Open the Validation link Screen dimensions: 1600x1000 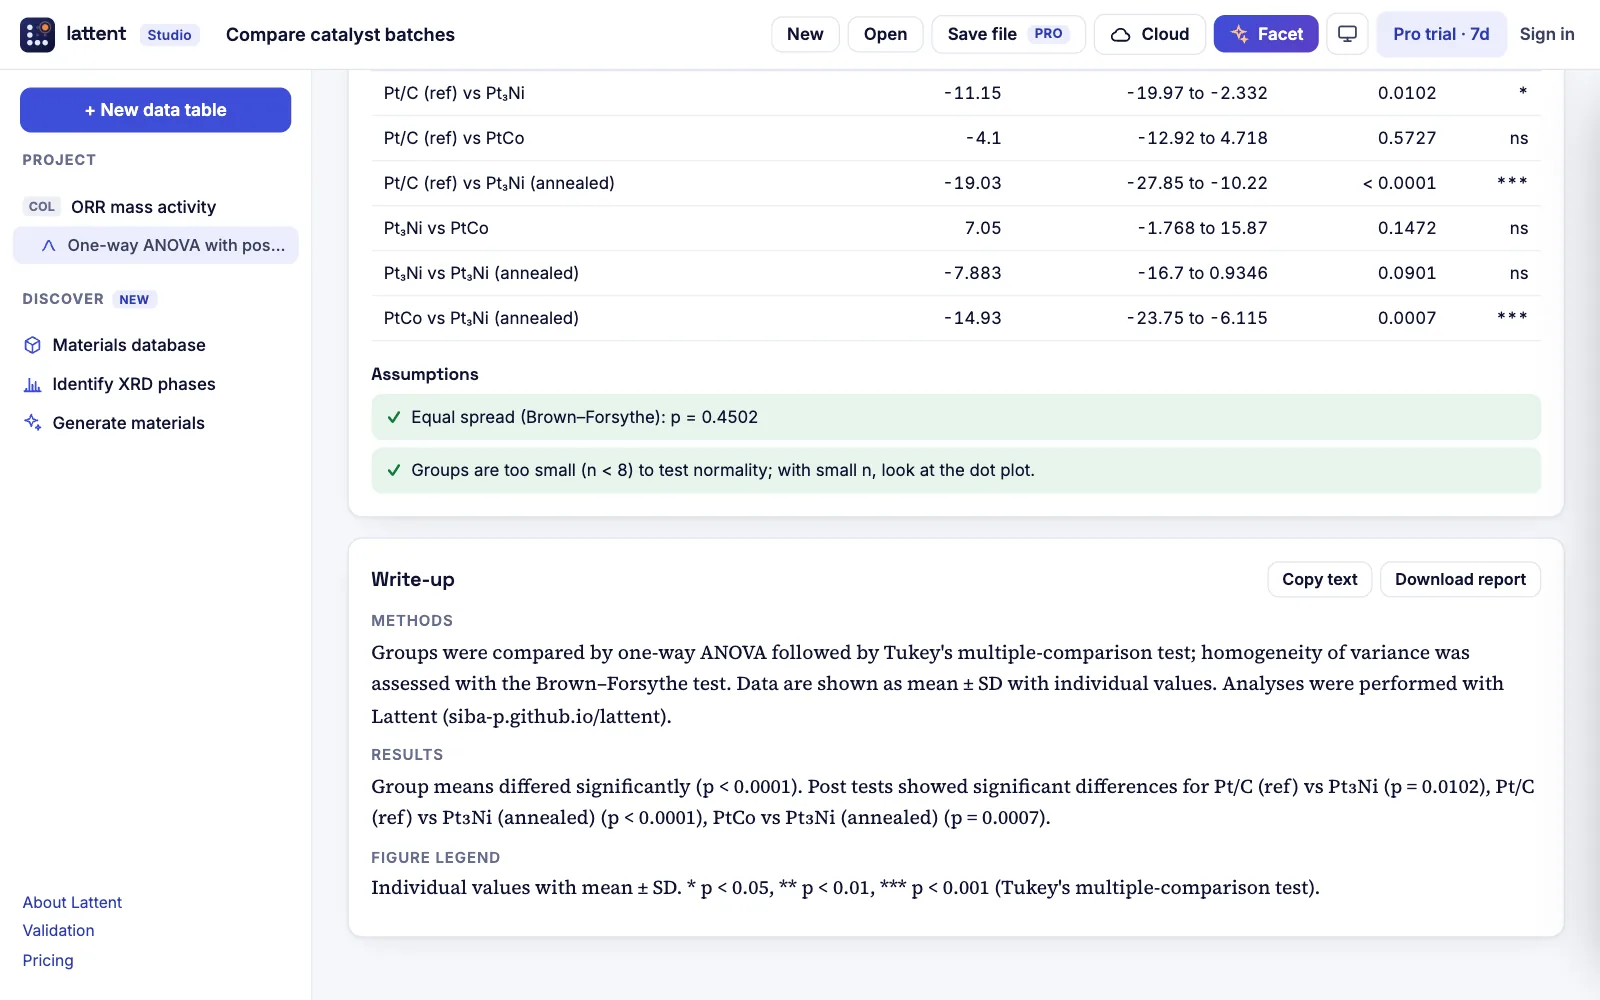59,930
